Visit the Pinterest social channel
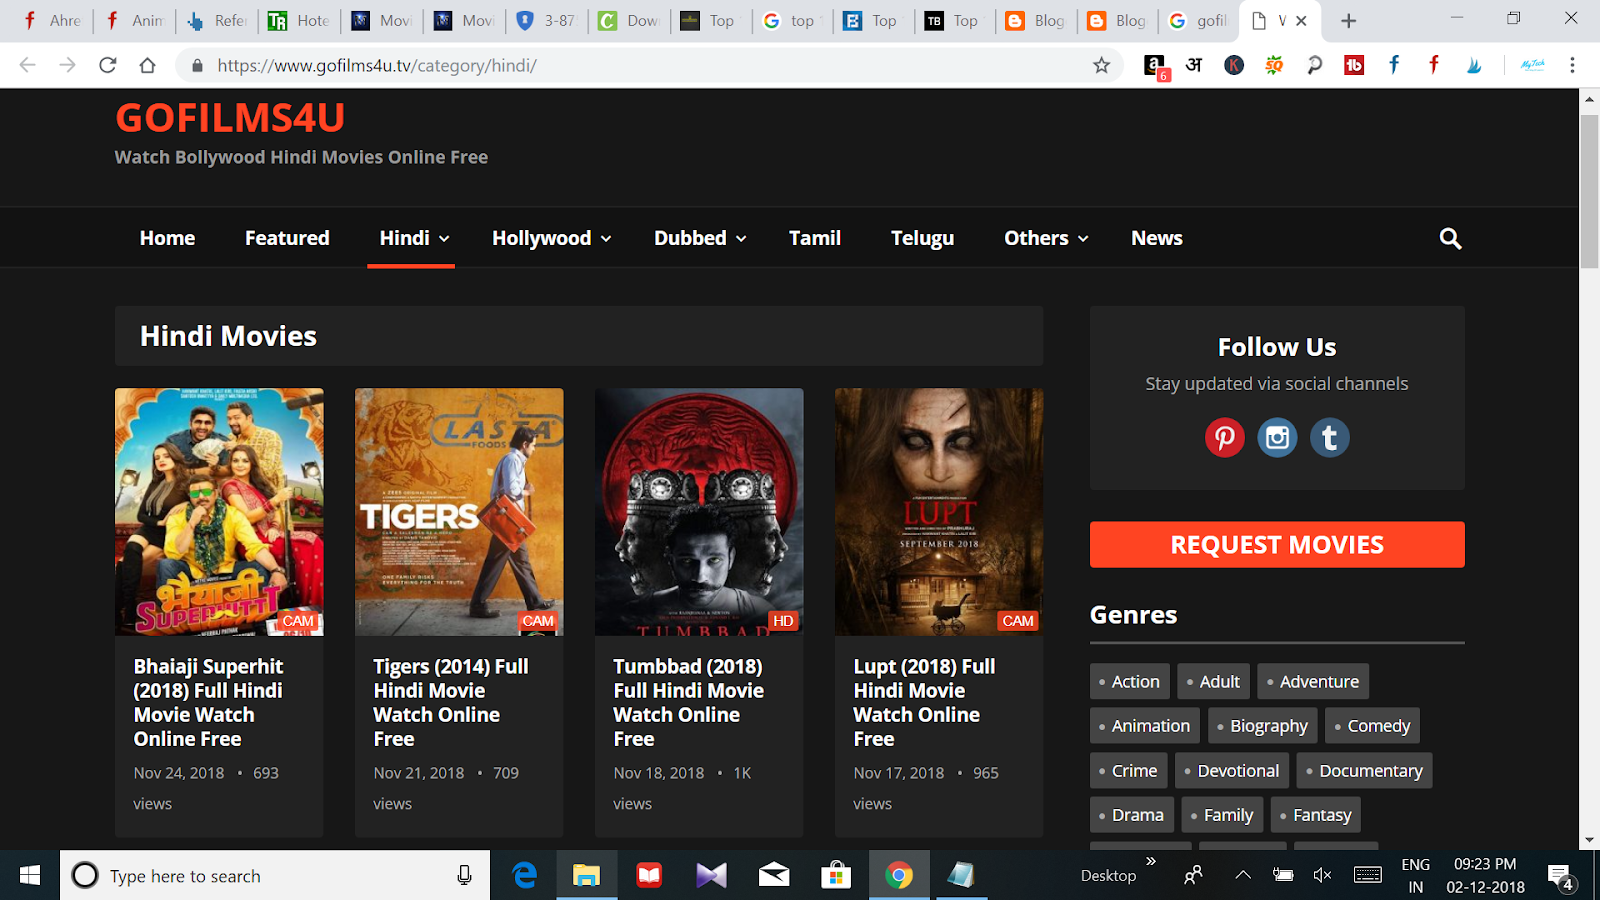1600x900 pixels. coord(1224,437)
